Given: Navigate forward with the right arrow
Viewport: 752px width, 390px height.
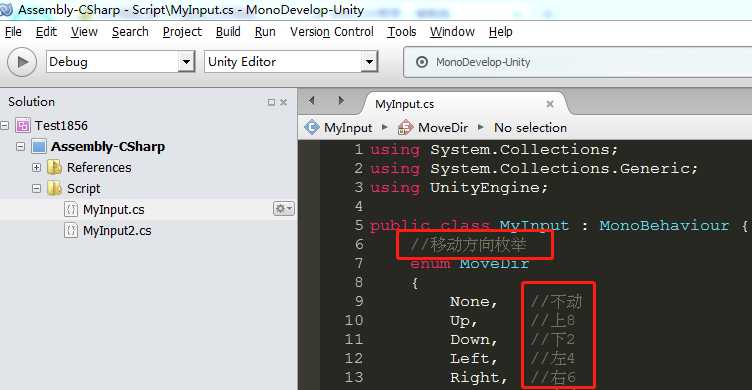Looking at the screenshot, I should pyautogui.click(x=341, y=100).
